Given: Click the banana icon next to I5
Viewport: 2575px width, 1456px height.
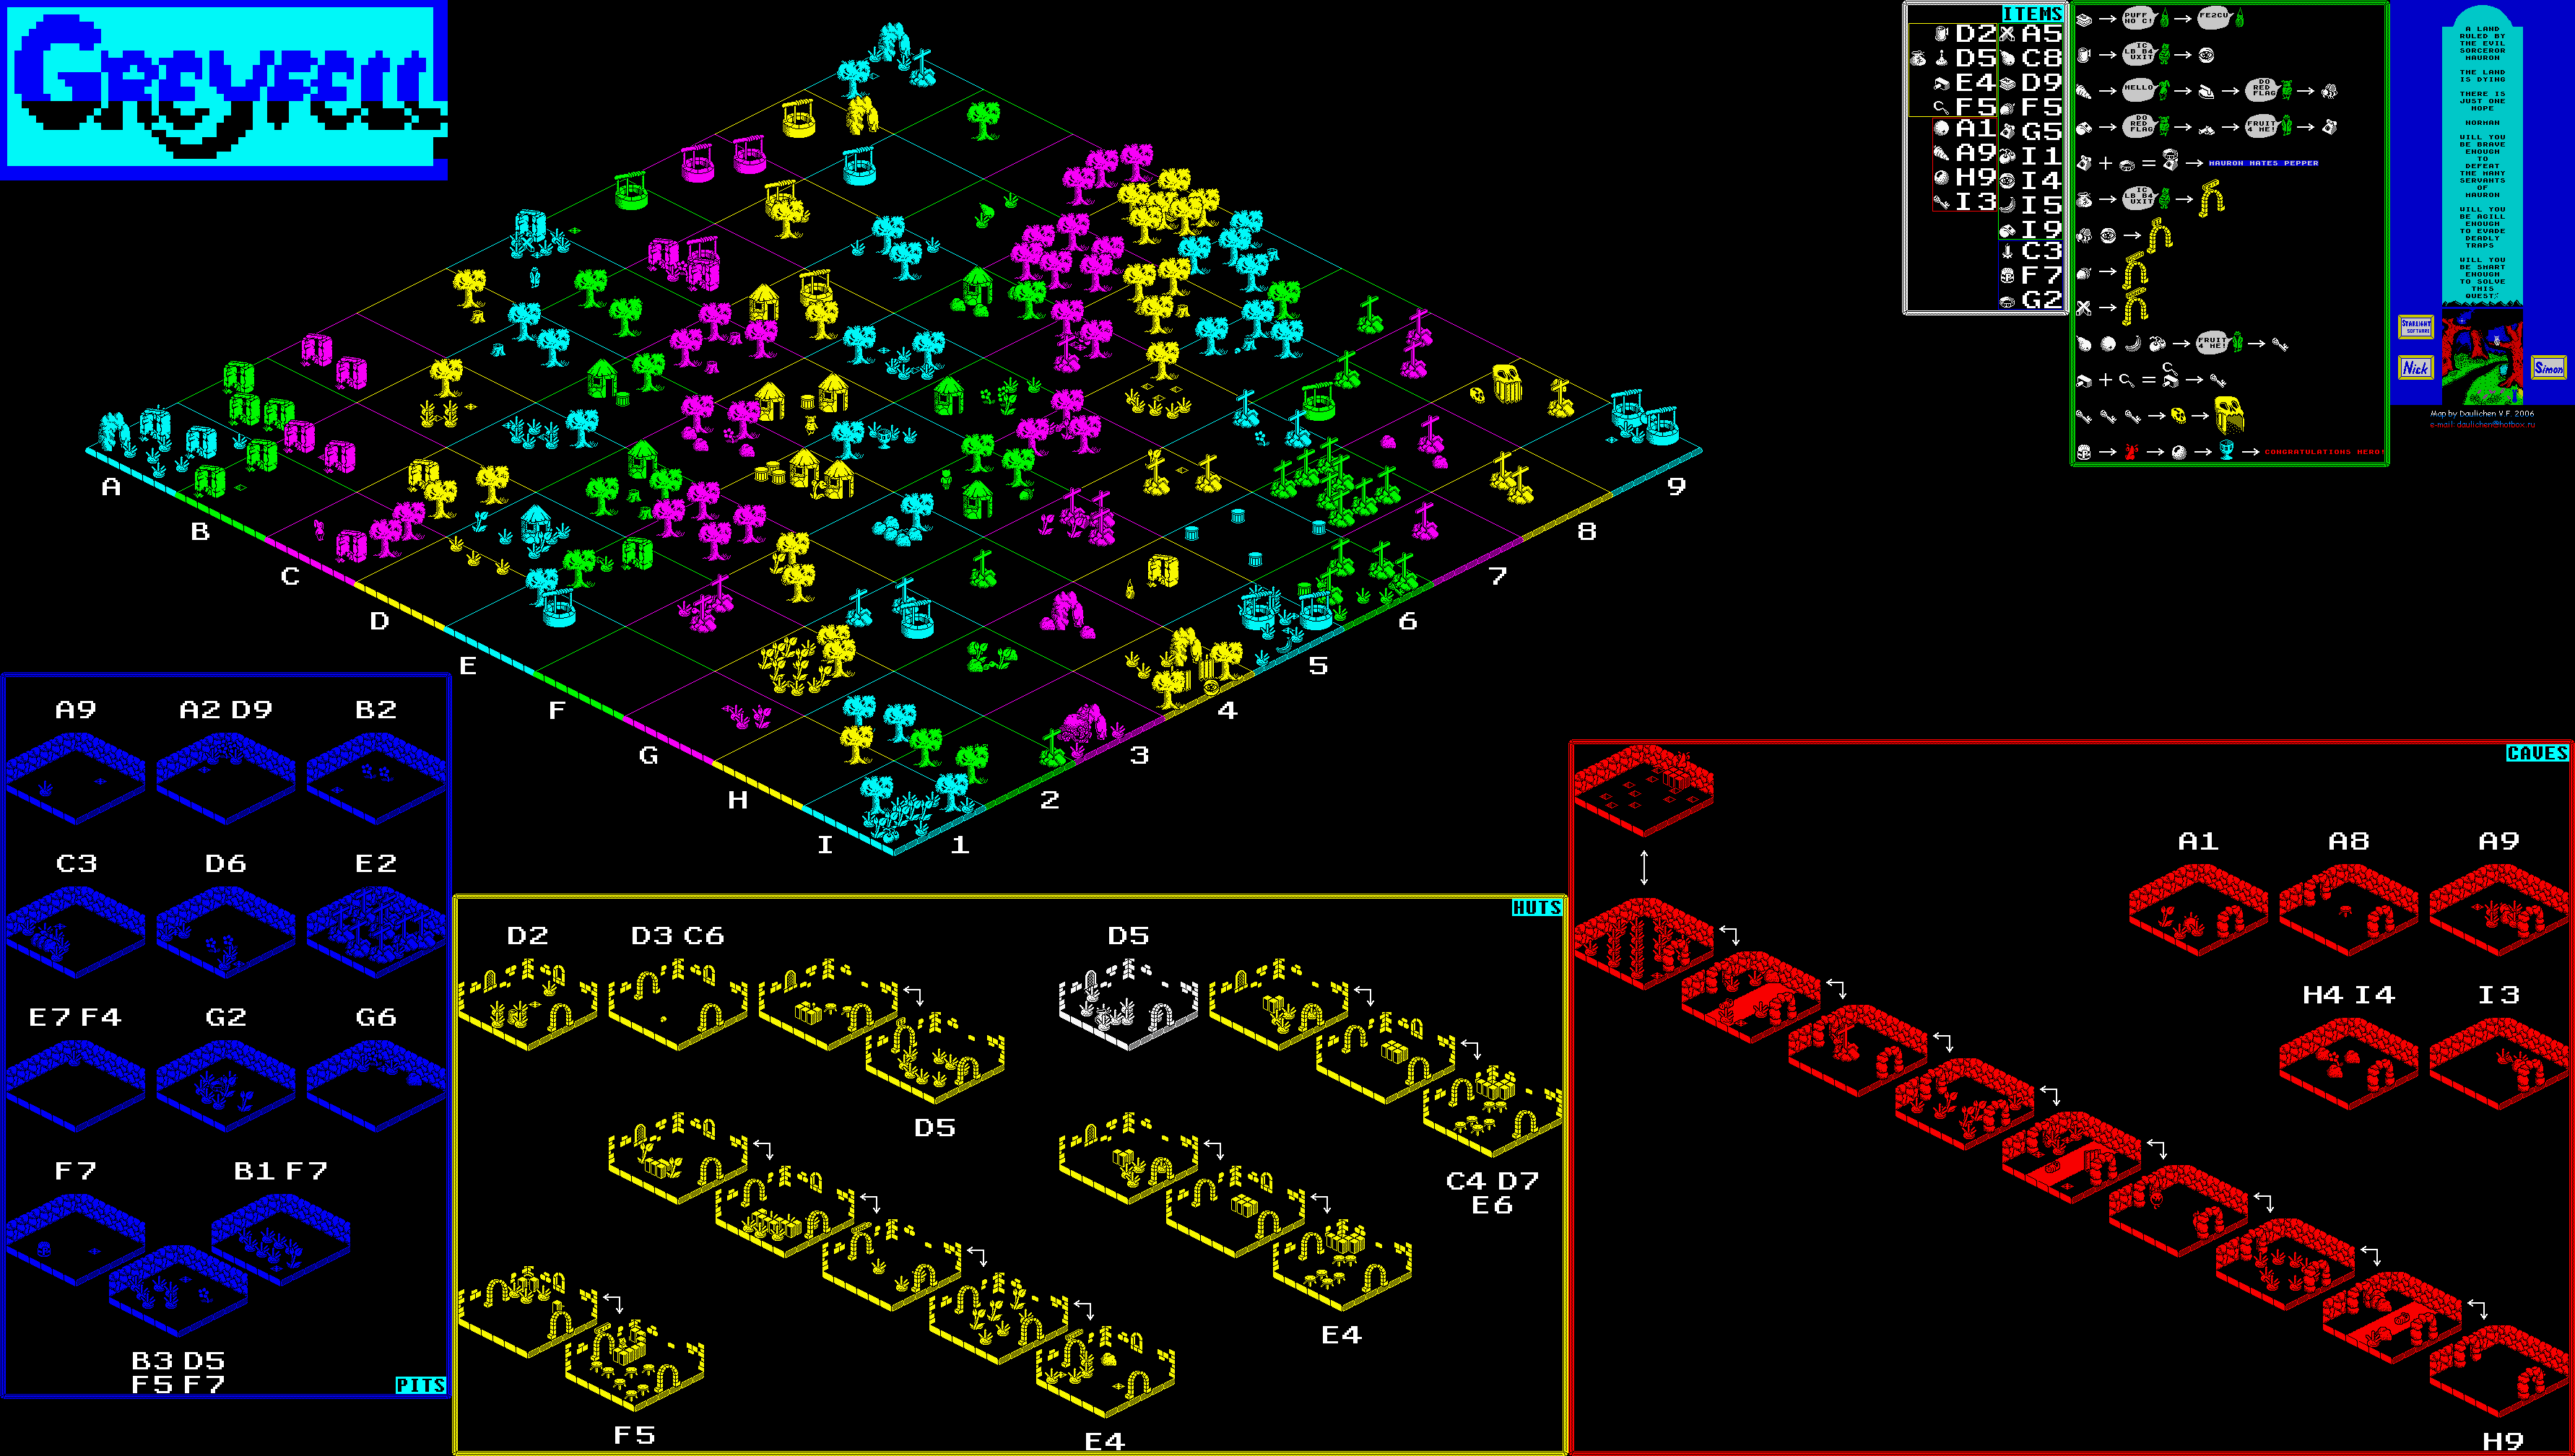Looking at the screenshot, I should point(2007,205).
